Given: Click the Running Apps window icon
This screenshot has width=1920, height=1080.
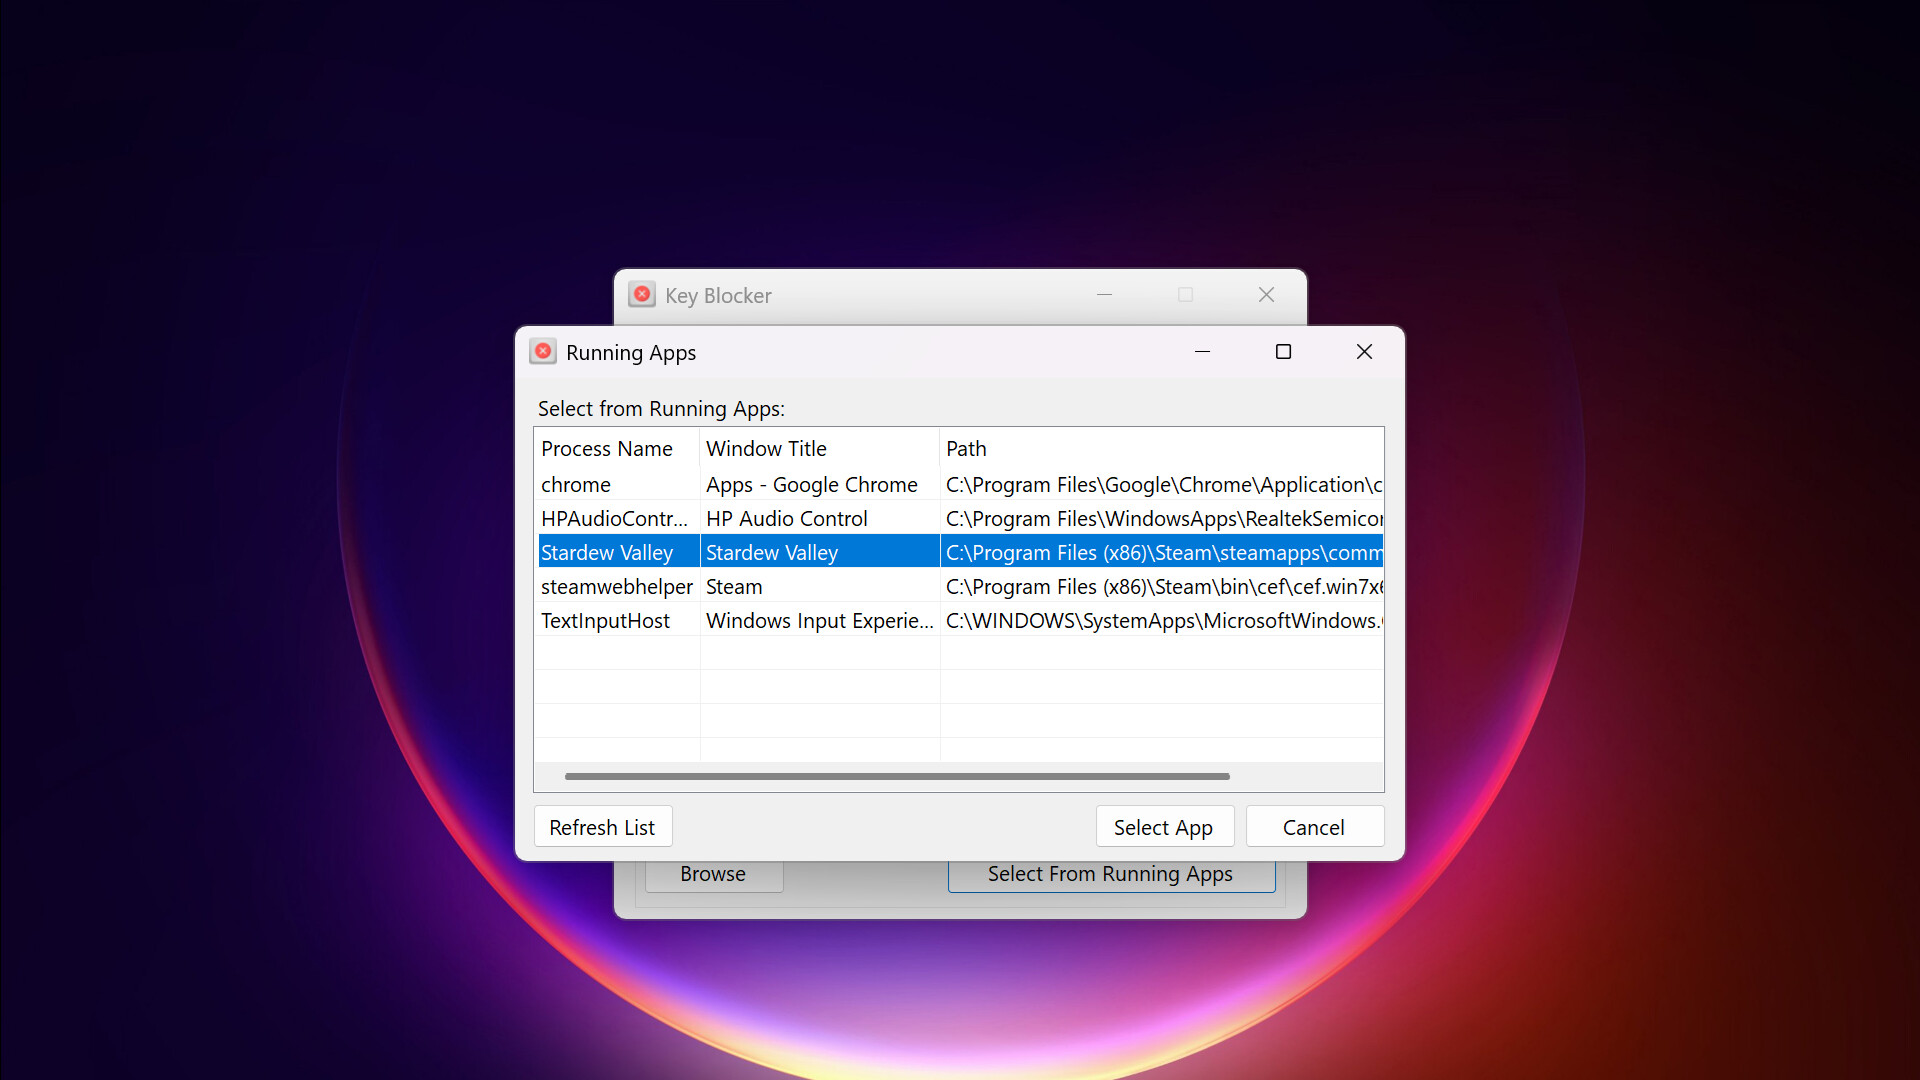Looking at the screenshot, I should [543, 351].
